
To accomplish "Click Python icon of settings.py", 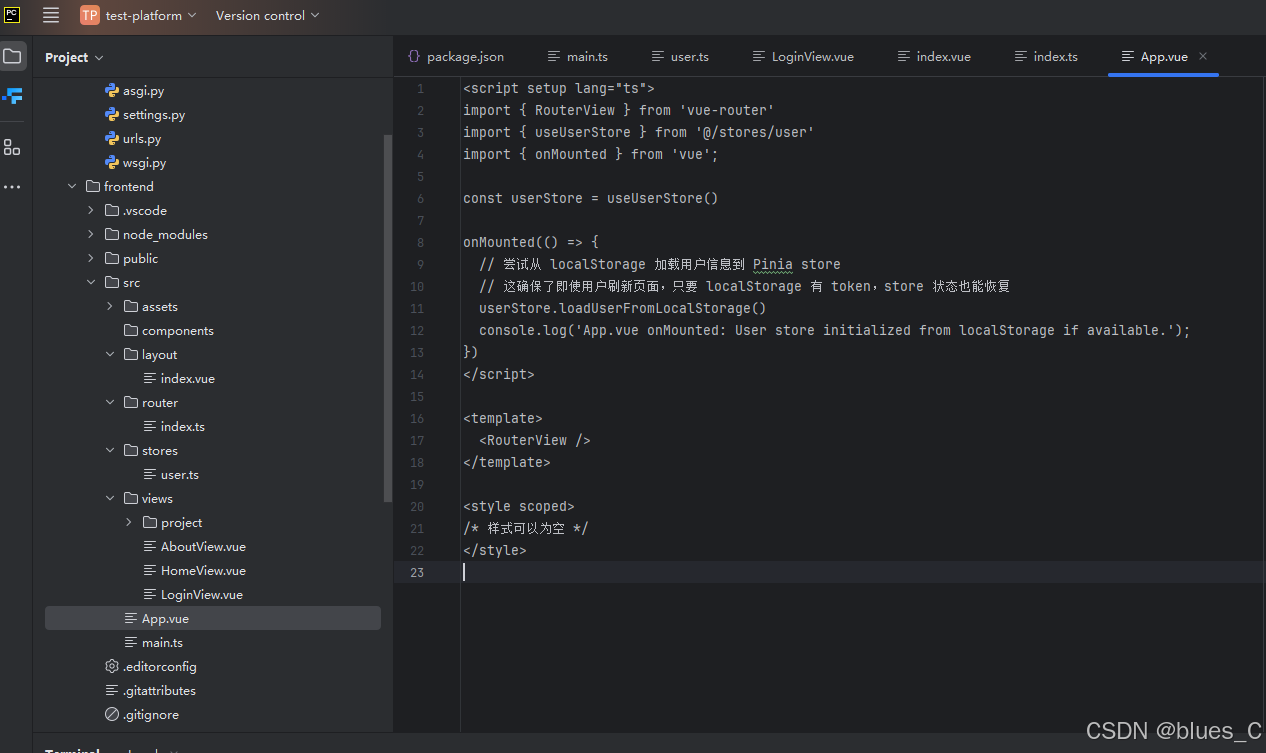I will tap(112, 115).
